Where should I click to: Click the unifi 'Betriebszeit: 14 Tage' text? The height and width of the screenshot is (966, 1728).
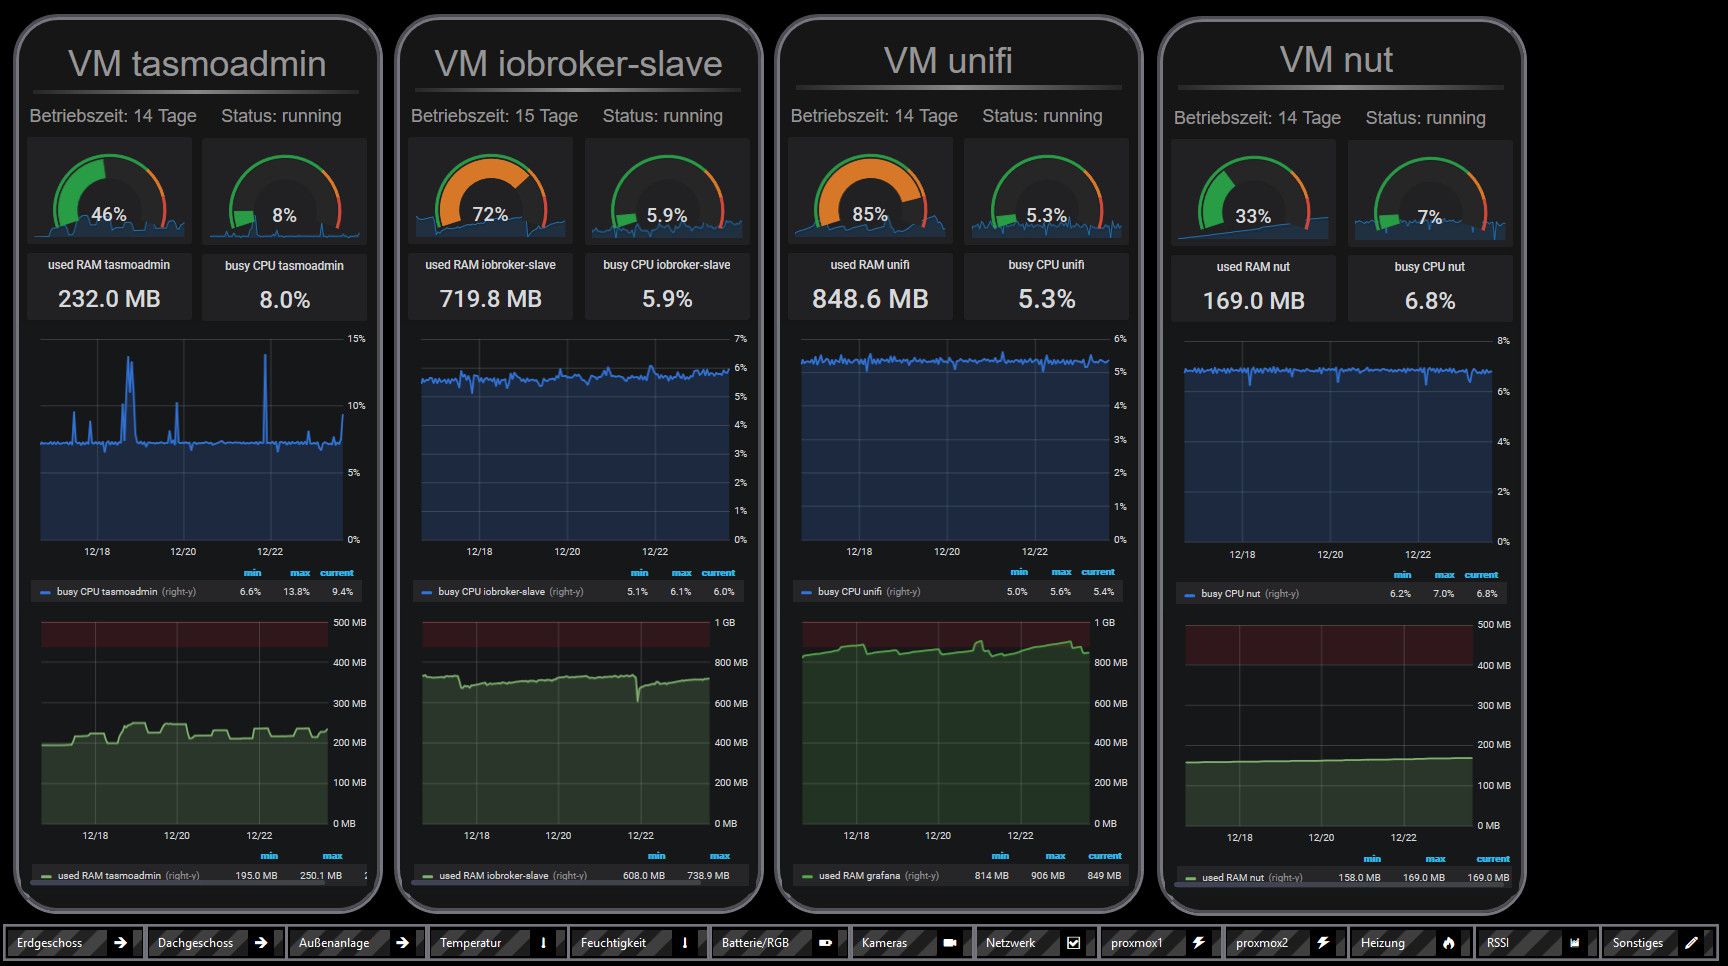tap(874, 116)
